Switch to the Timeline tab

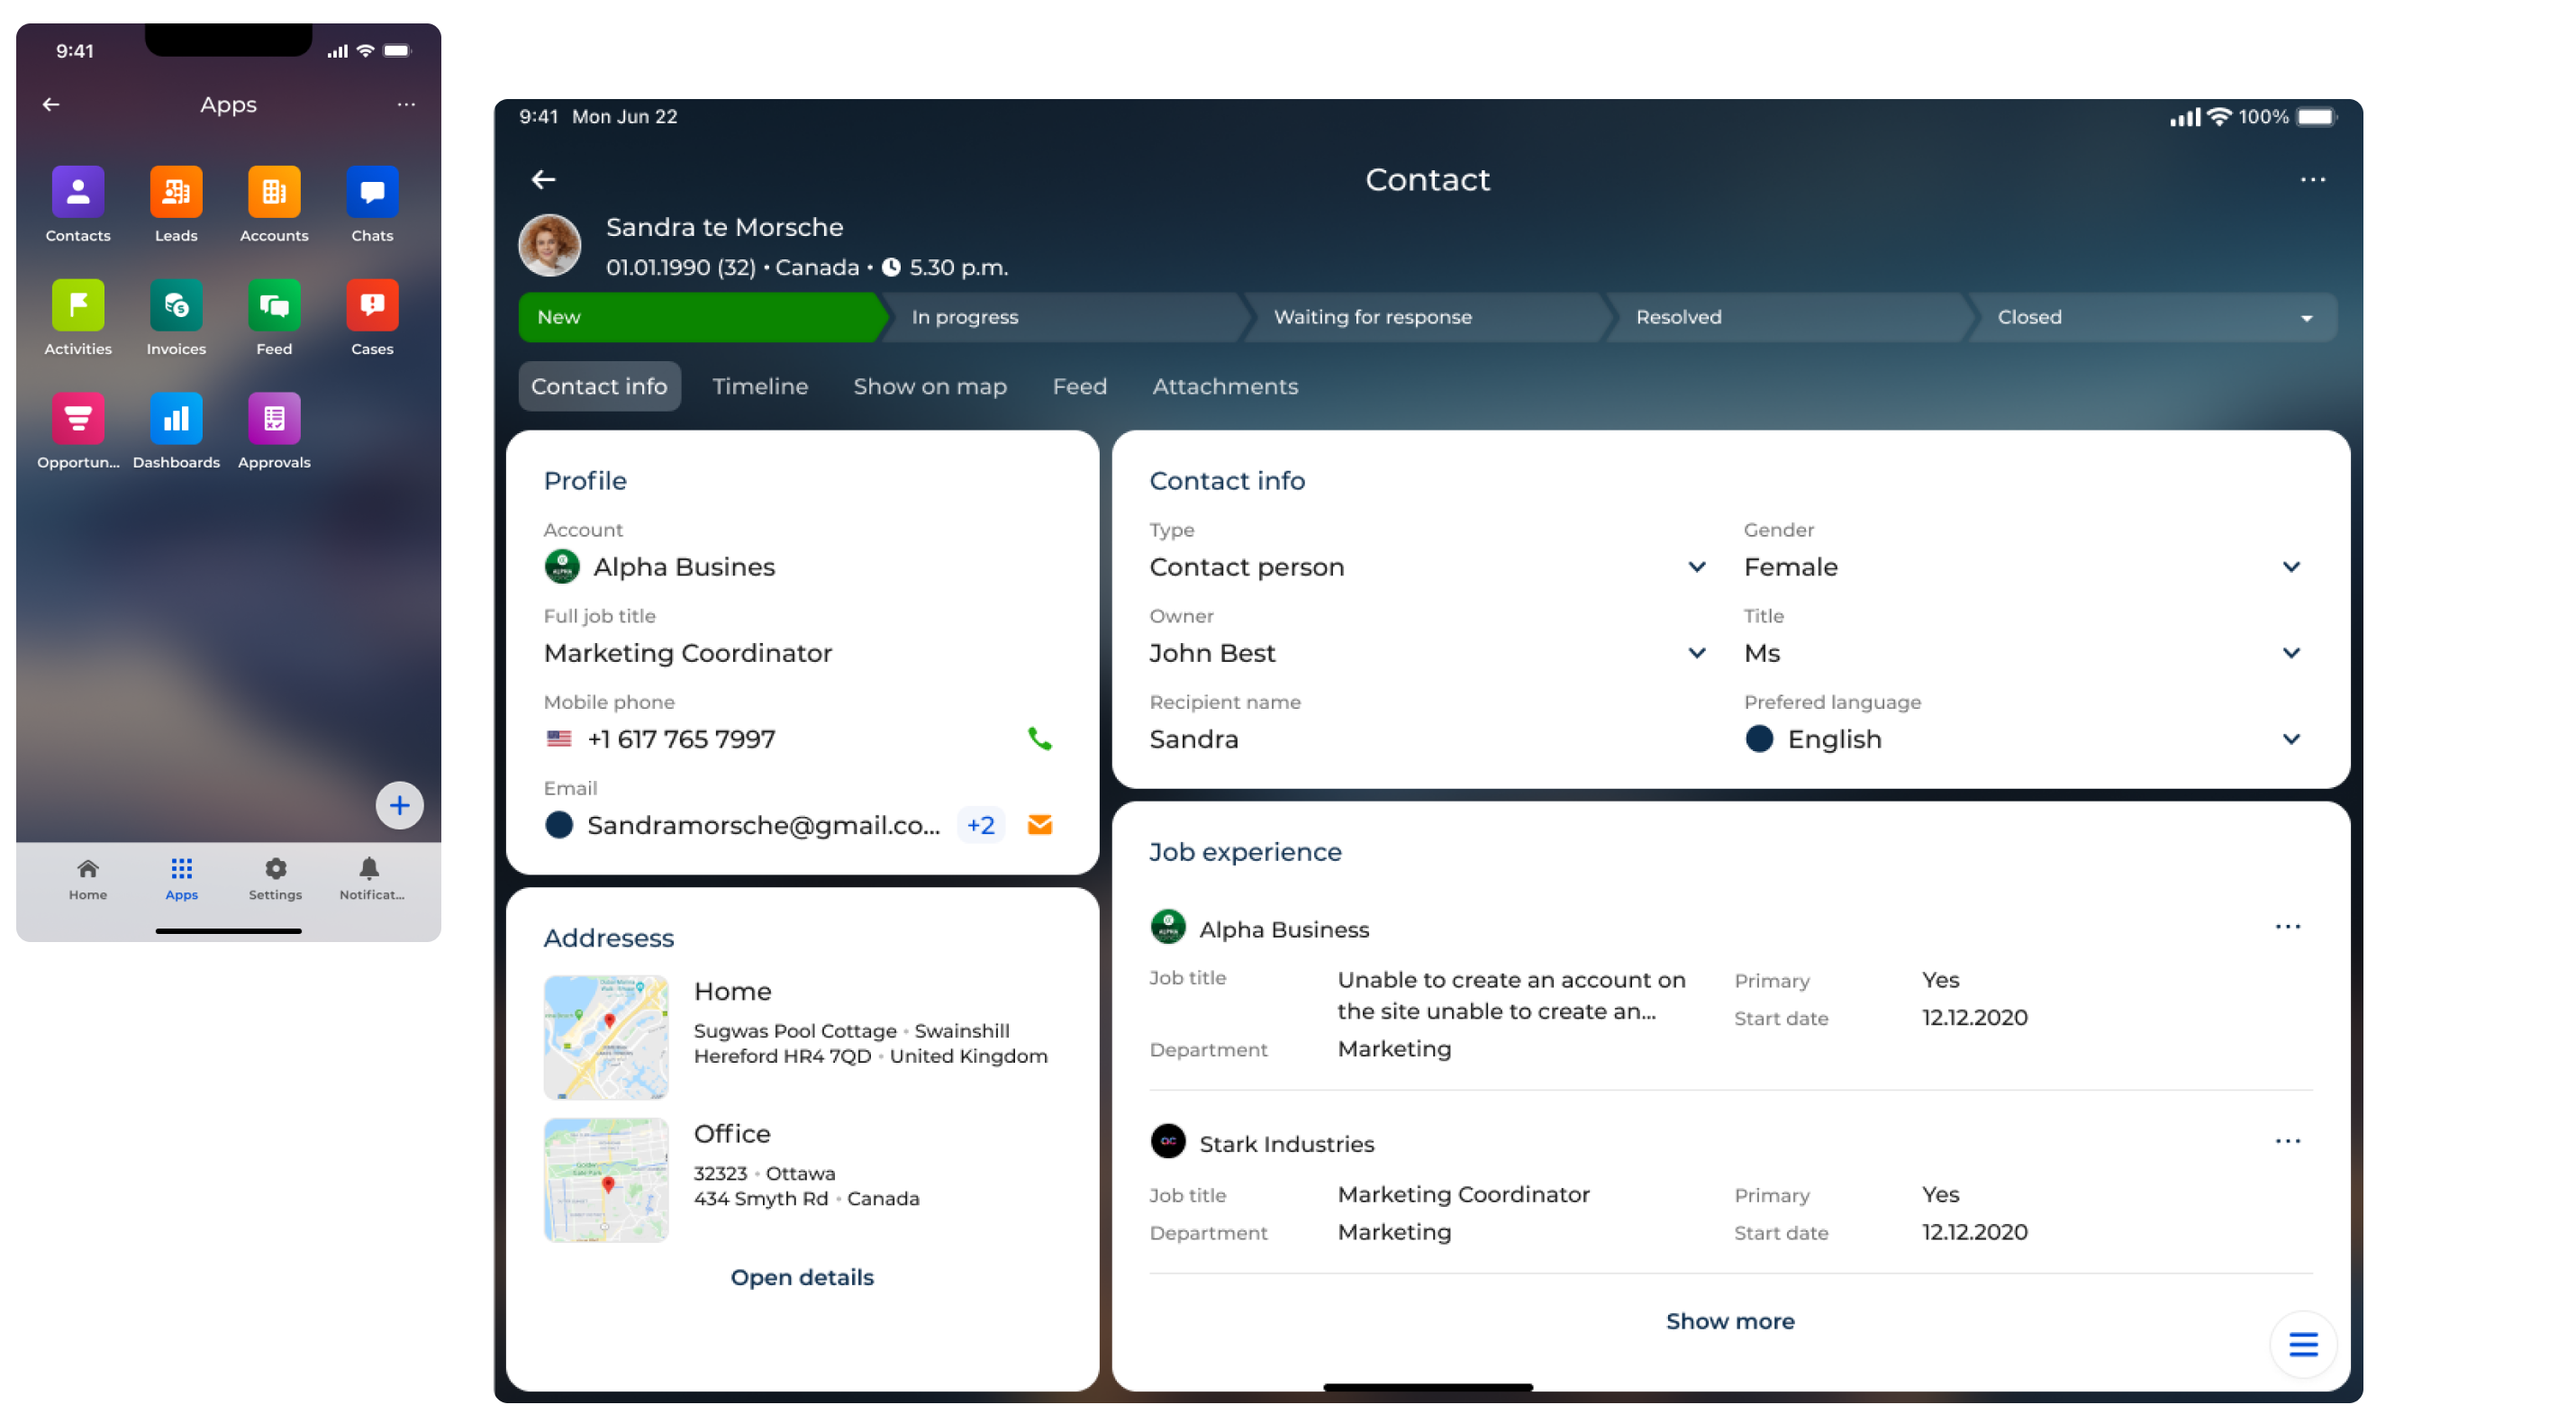(x=760, y=386)
